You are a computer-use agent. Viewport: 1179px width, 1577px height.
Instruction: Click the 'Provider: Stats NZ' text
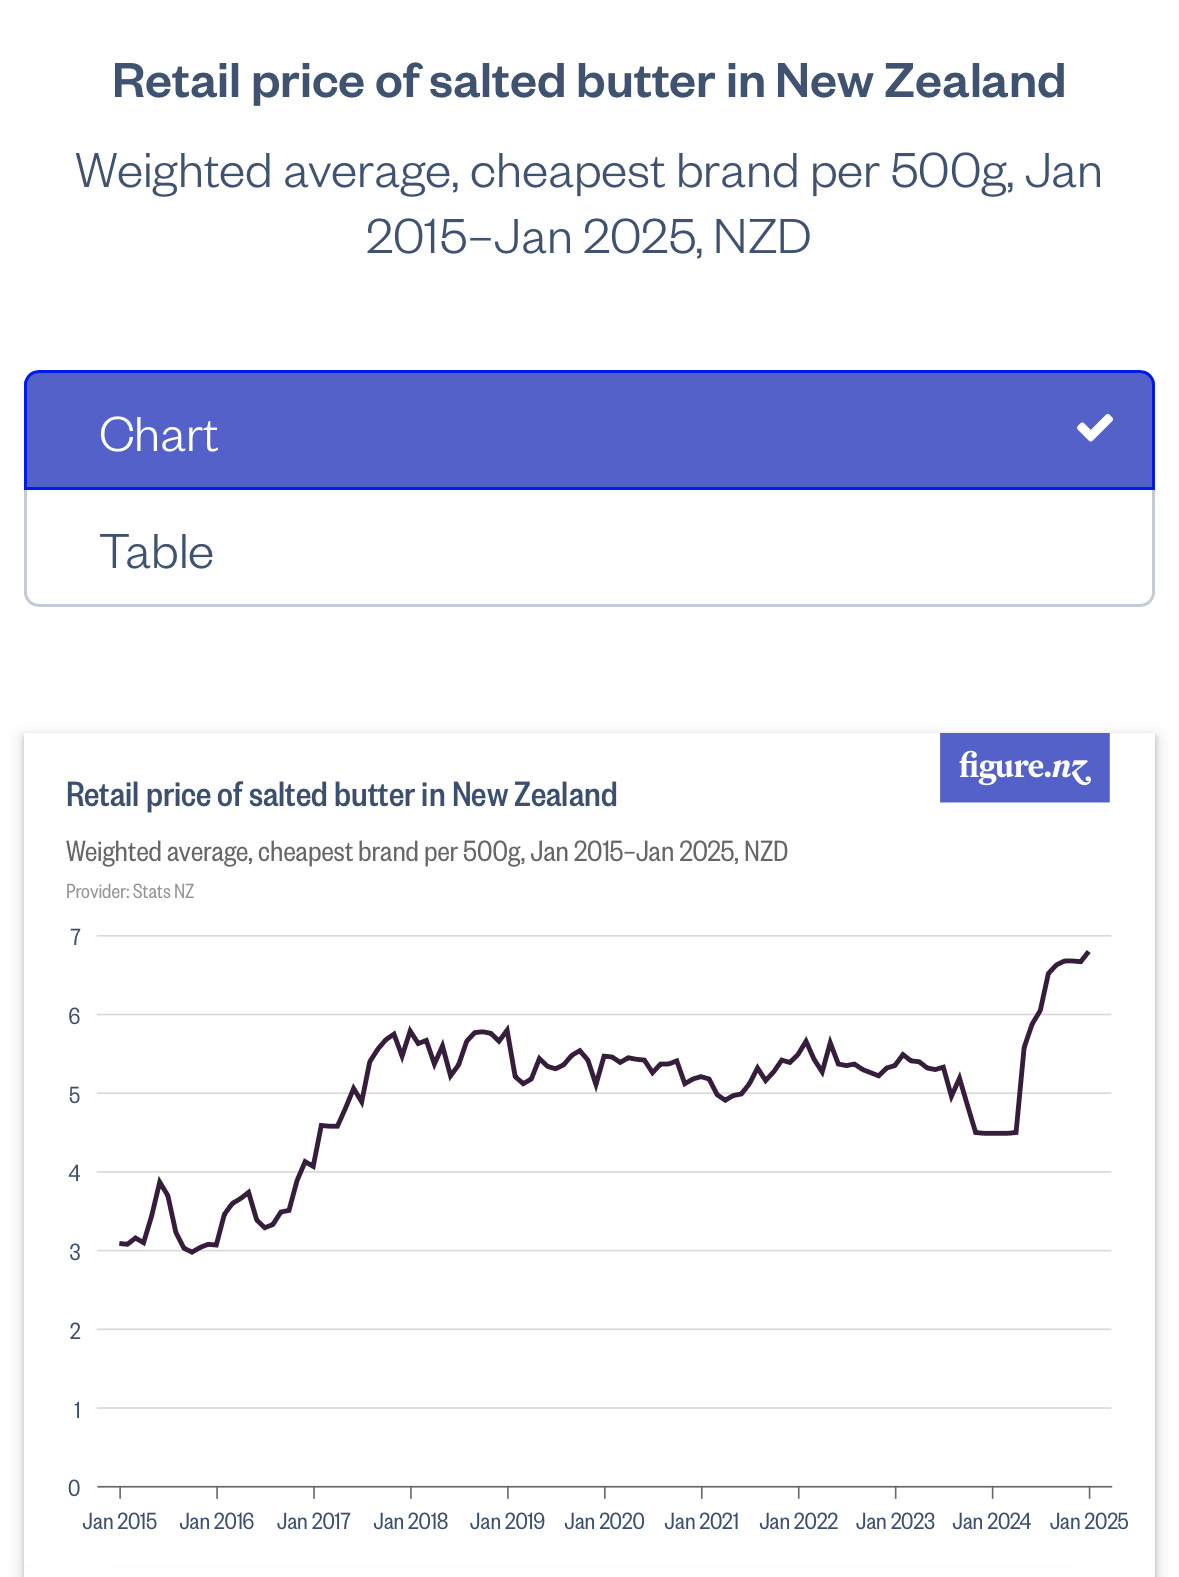coord(130,891)
